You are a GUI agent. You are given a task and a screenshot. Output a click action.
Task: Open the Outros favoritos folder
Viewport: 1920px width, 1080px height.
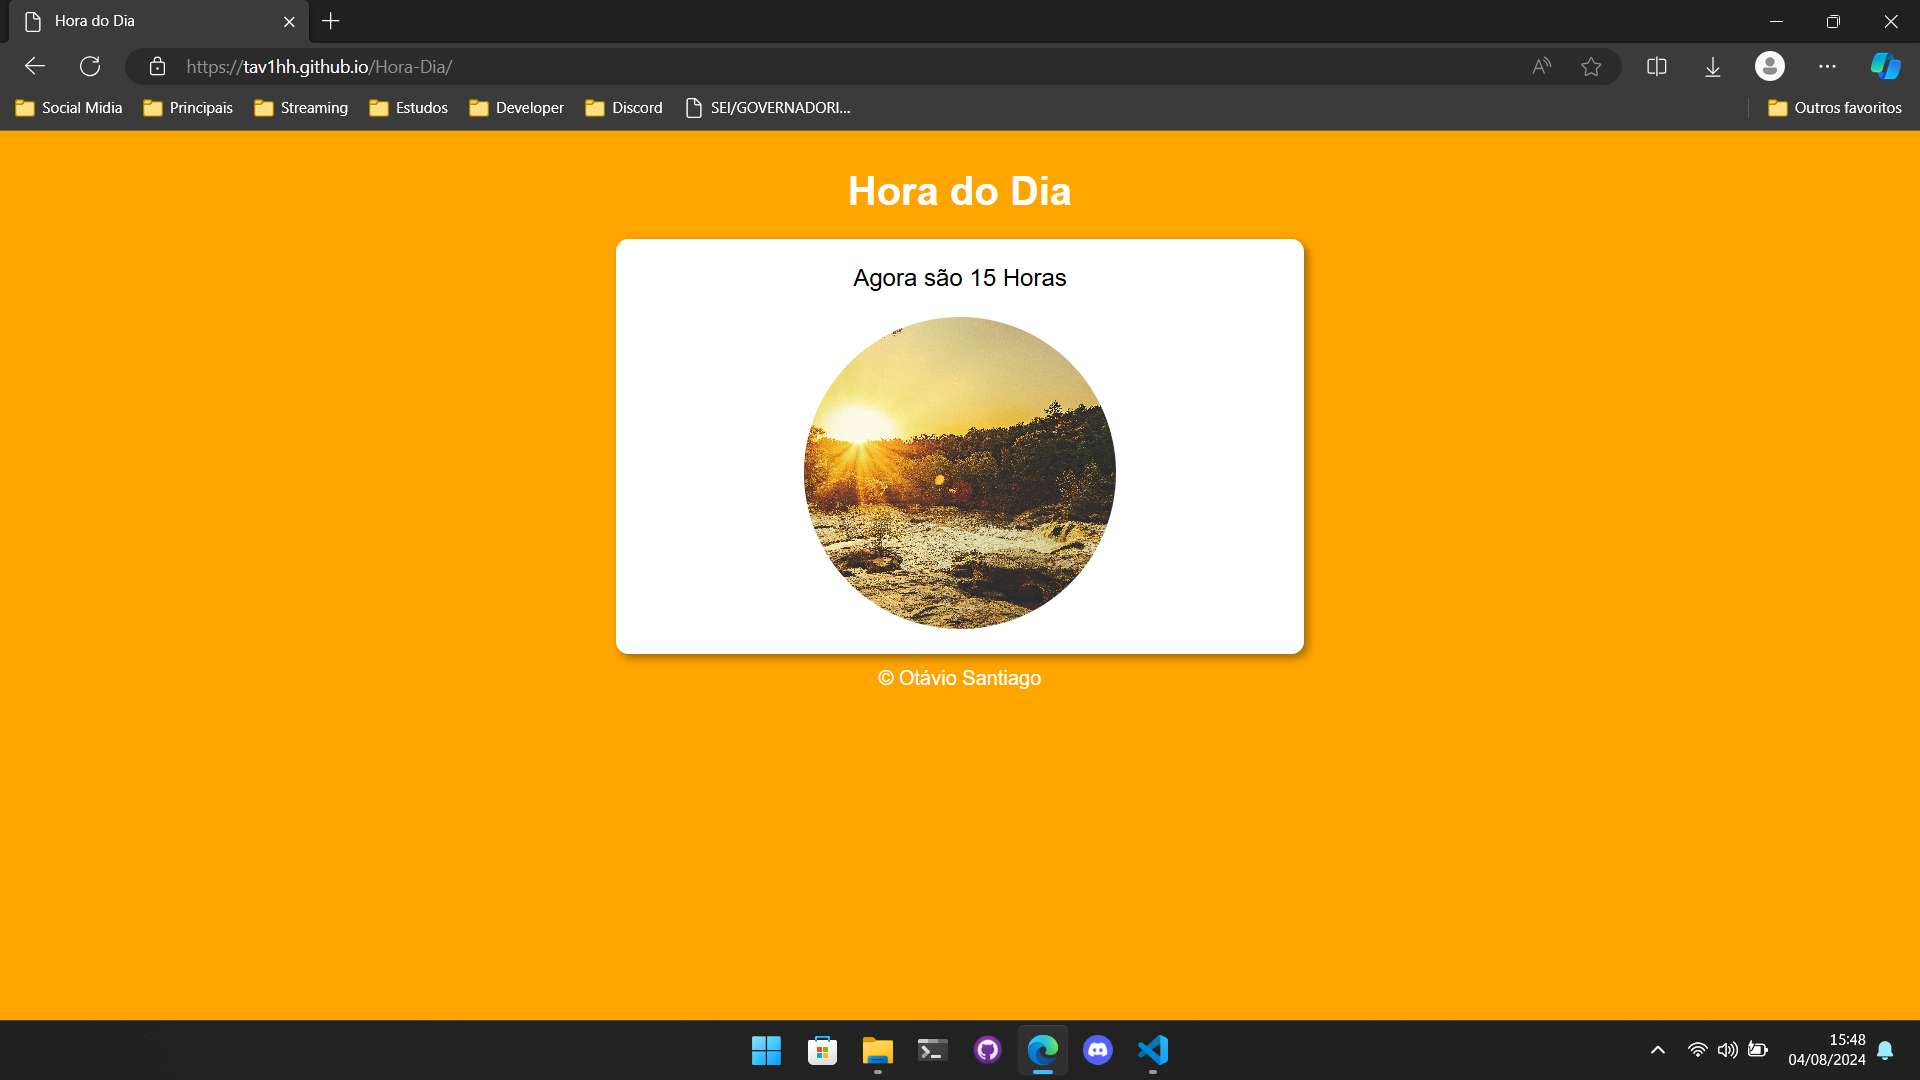[x=1835, y=108]
